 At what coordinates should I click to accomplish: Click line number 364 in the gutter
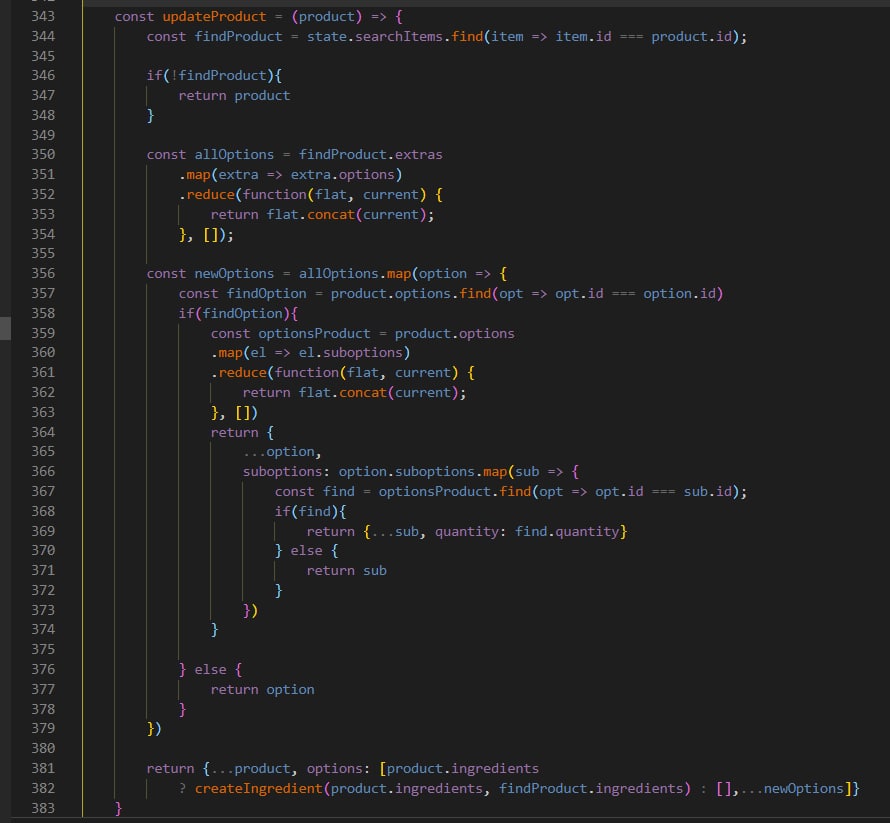pos(43,432)
